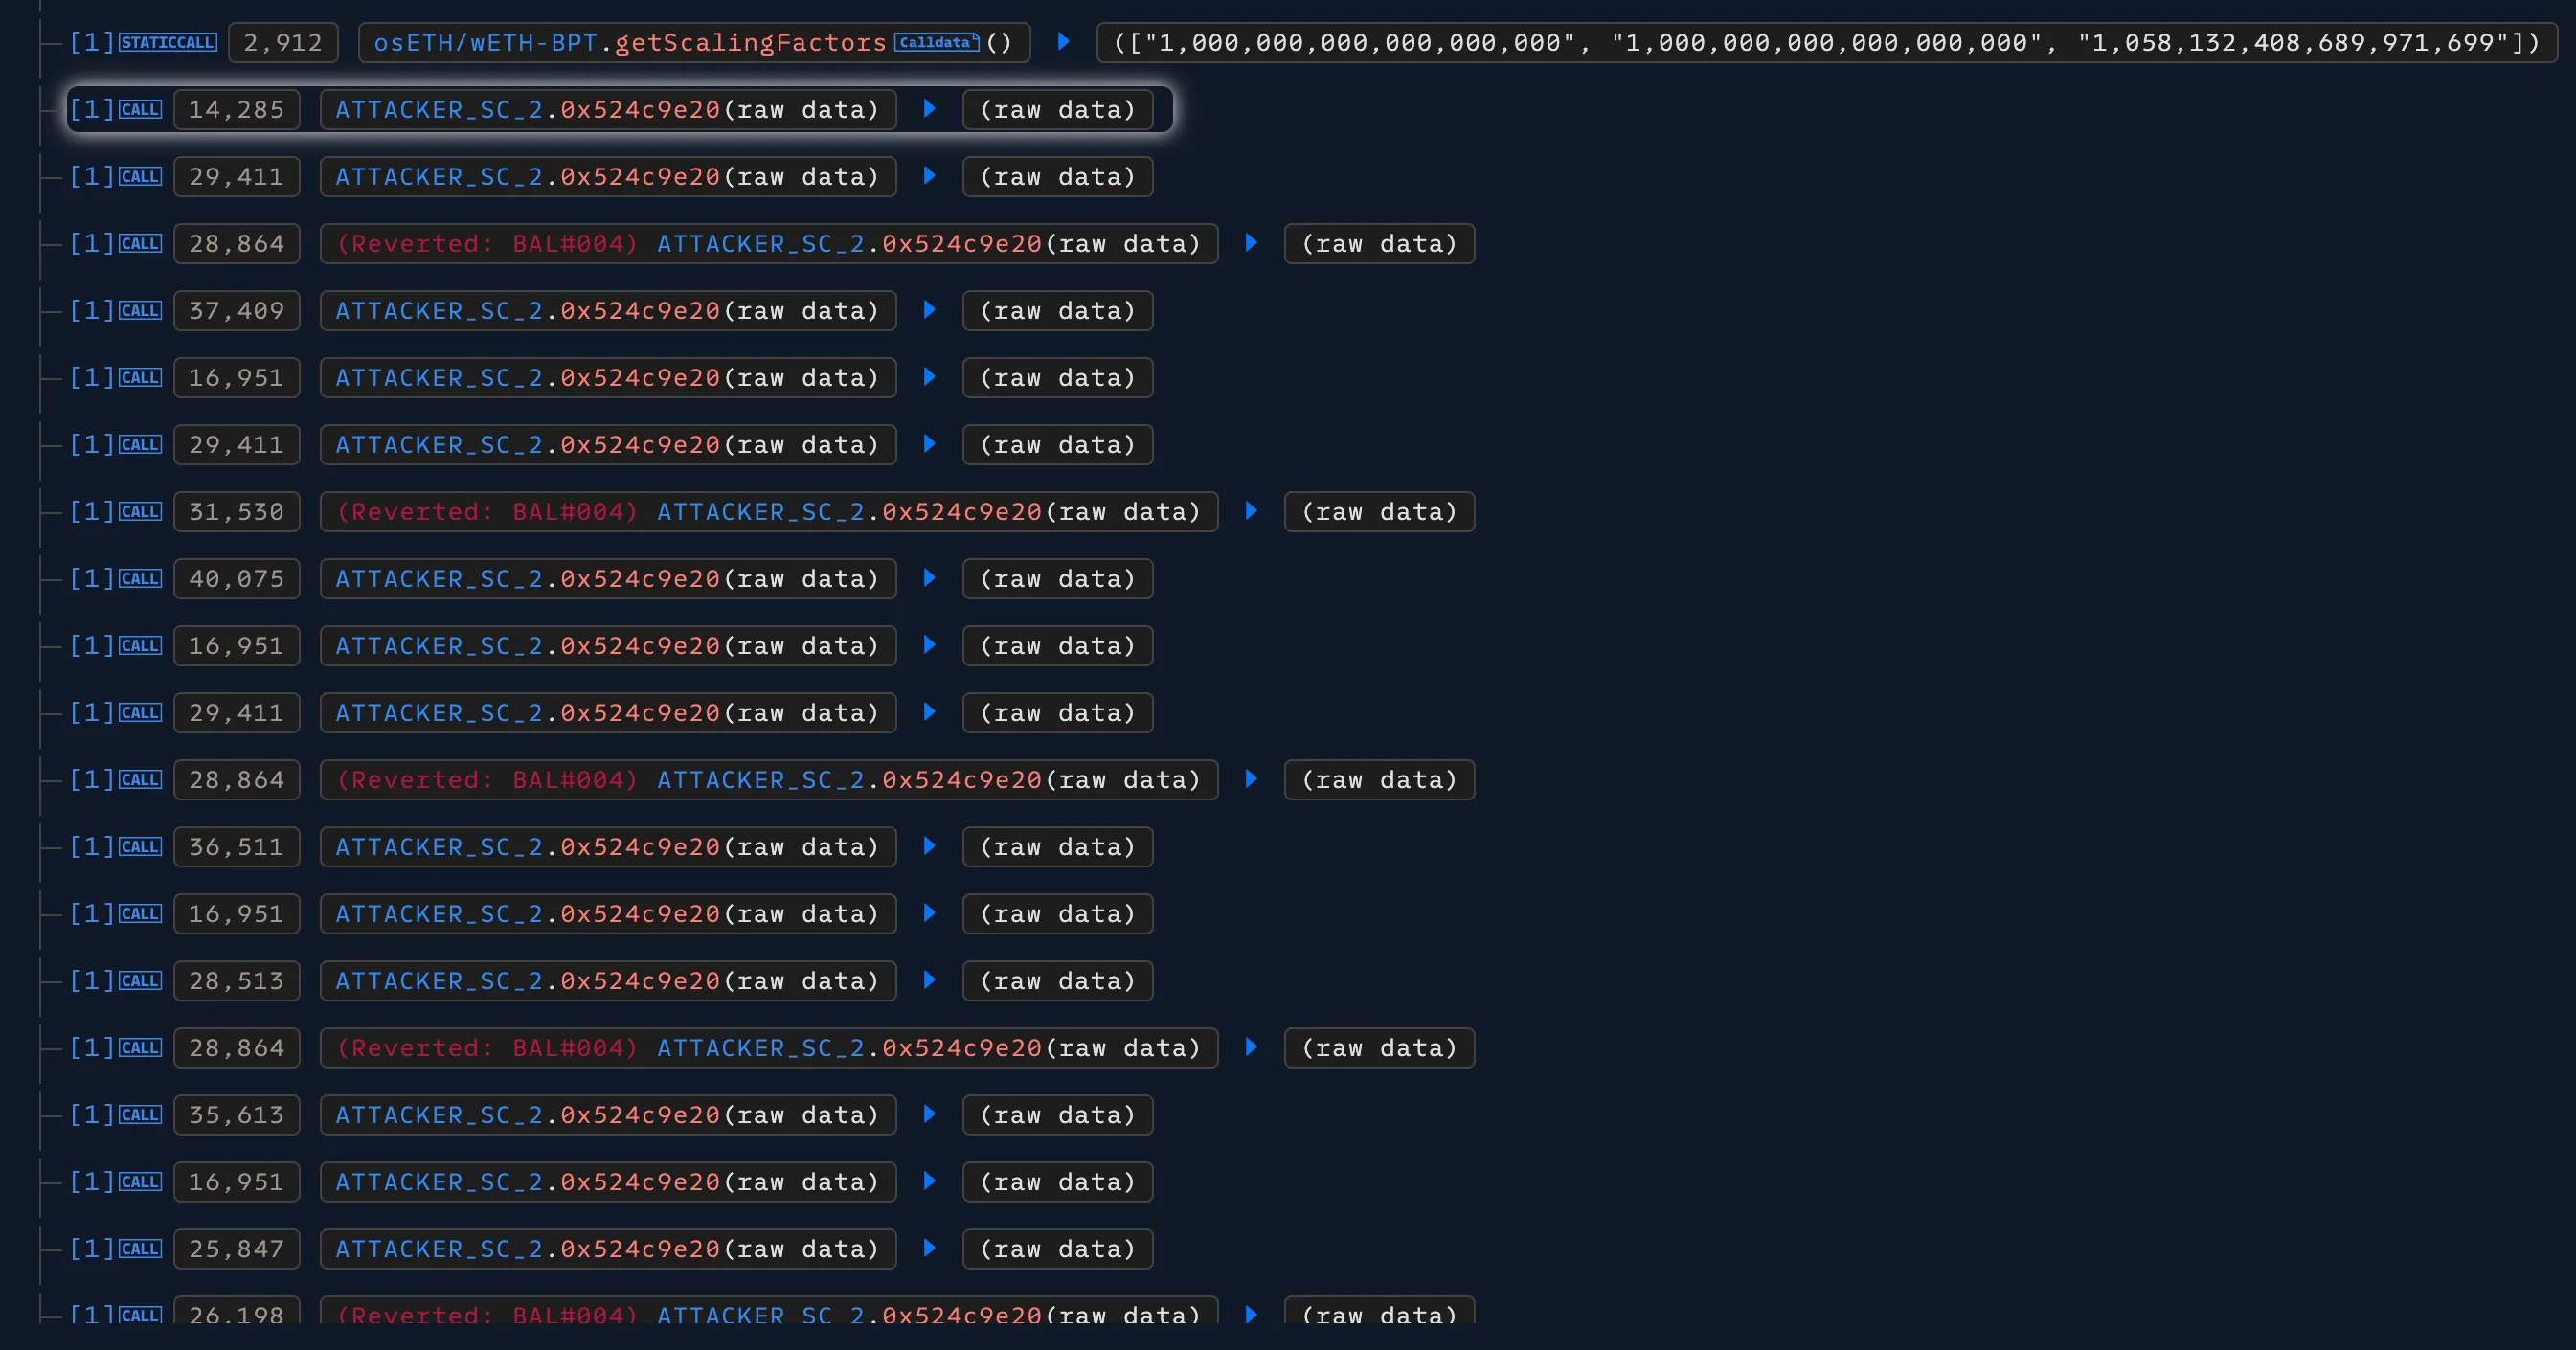The width and height of the screenshot is (2576, 1350).
Task: Click the Calldata badge on getScalingFactors
Action: click(x=935, y=42)
